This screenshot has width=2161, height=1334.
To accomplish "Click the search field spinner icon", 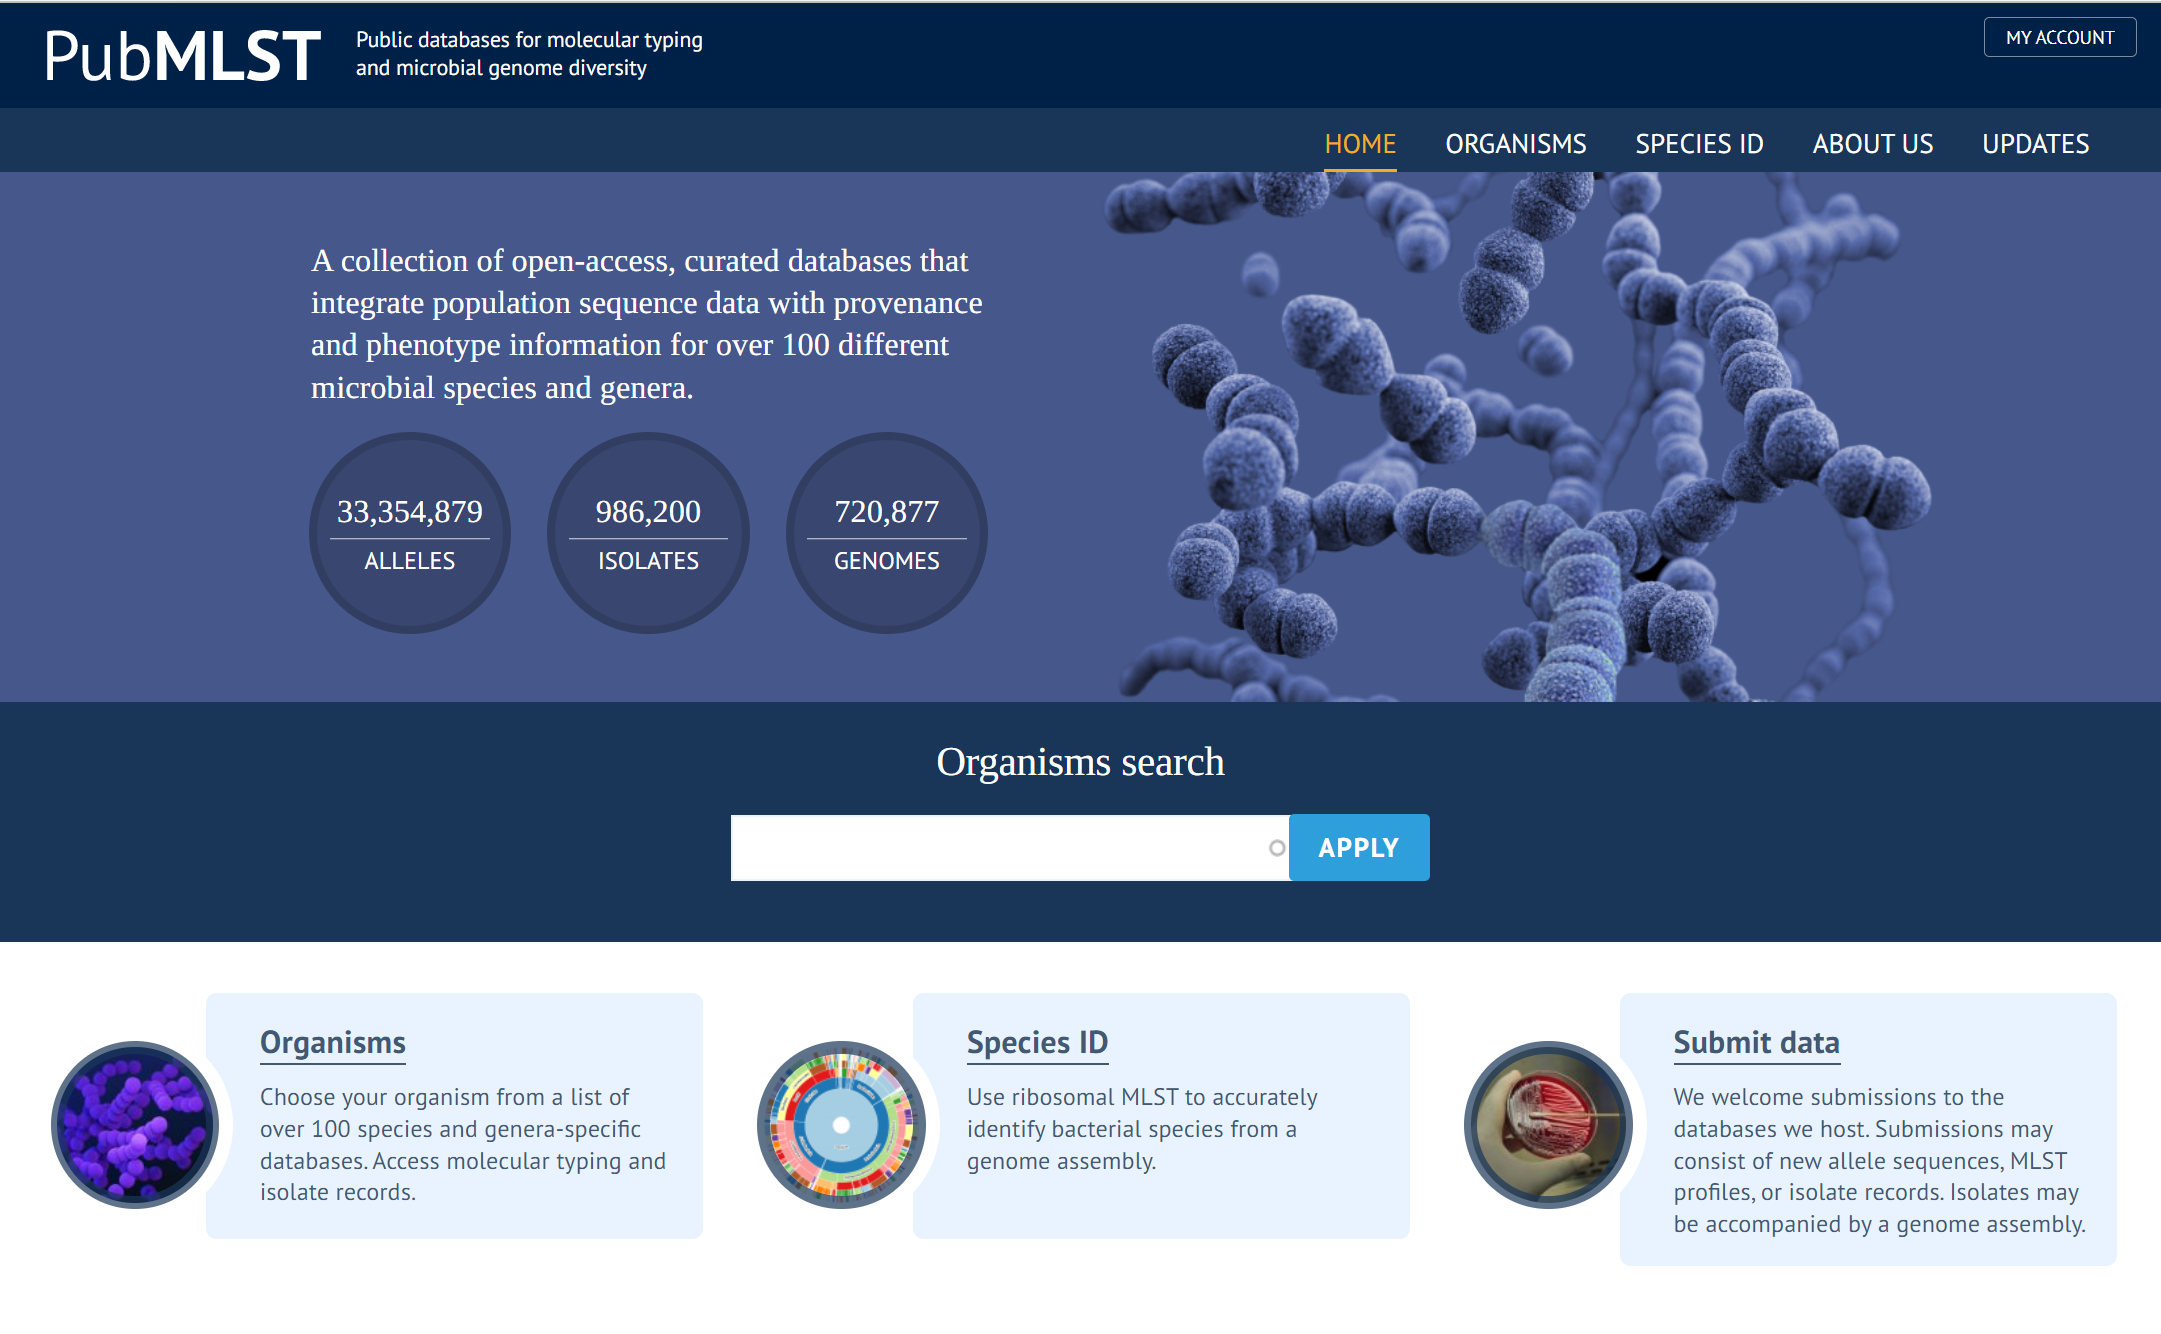I will click(x=1277, y=848).
